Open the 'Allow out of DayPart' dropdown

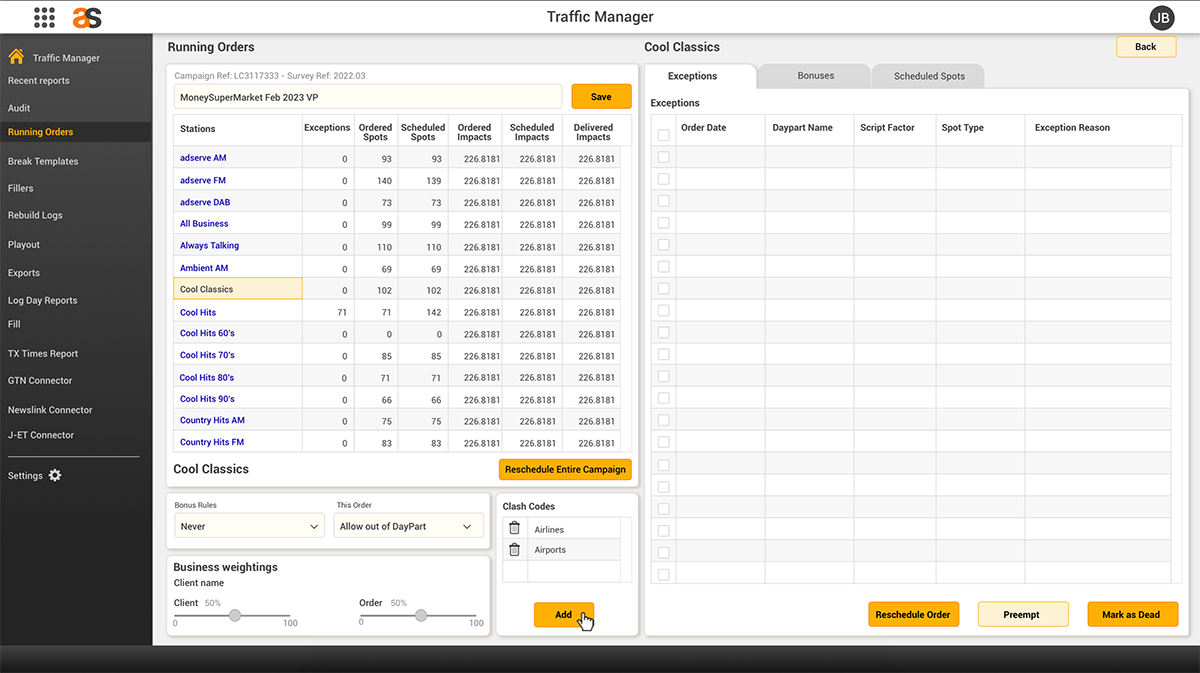coord(408,526)
